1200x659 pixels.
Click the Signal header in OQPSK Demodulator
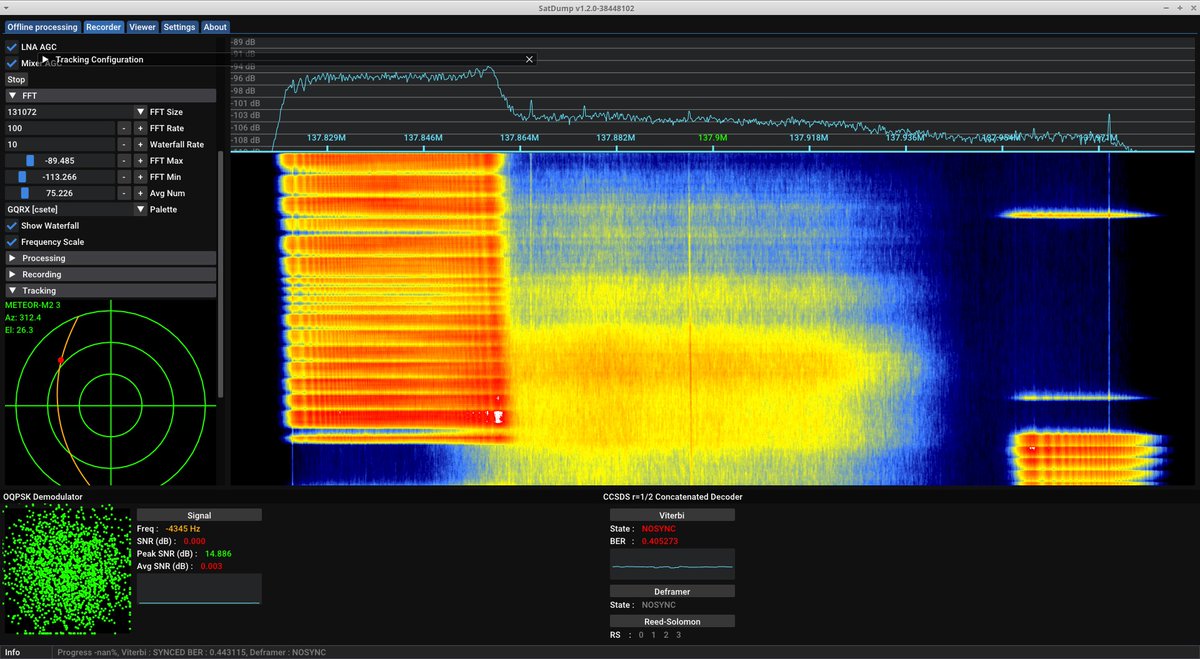tap(199, 515)
